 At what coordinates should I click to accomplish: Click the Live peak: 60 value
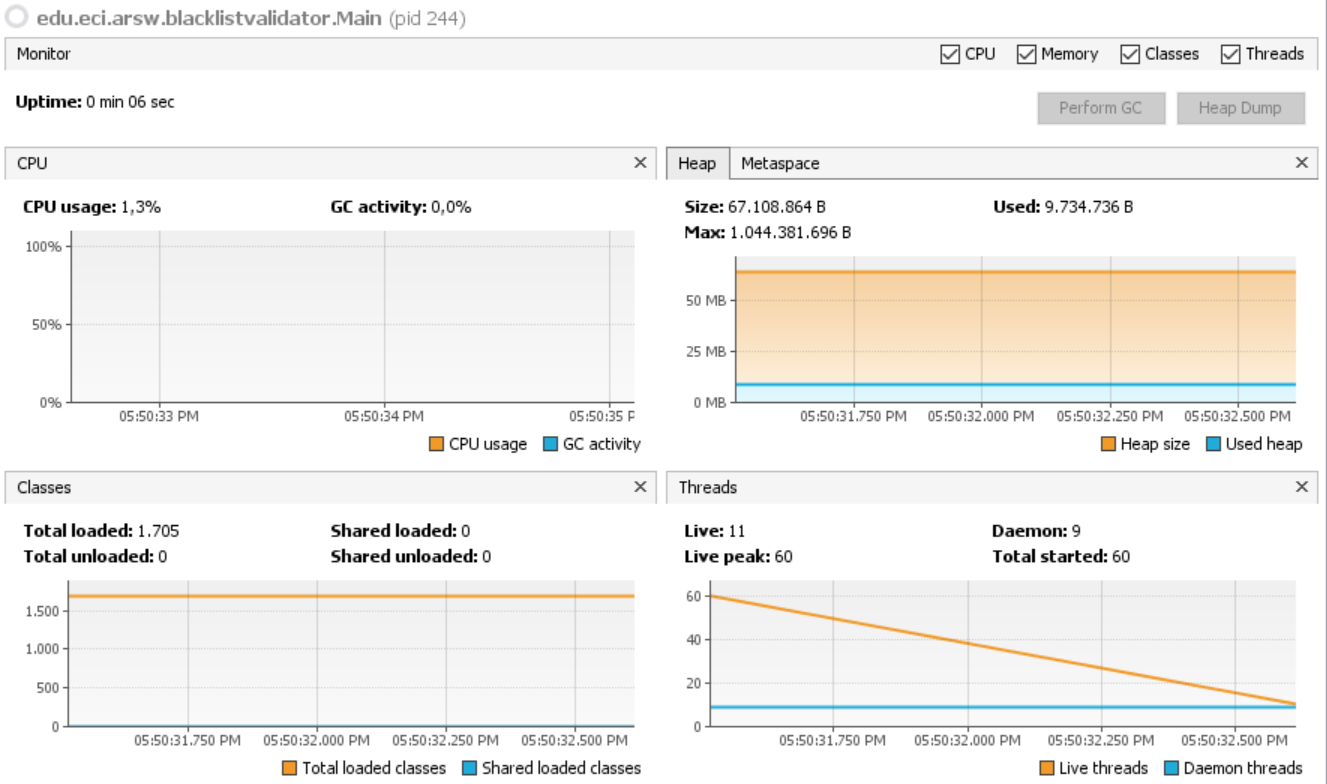[738, 556]
